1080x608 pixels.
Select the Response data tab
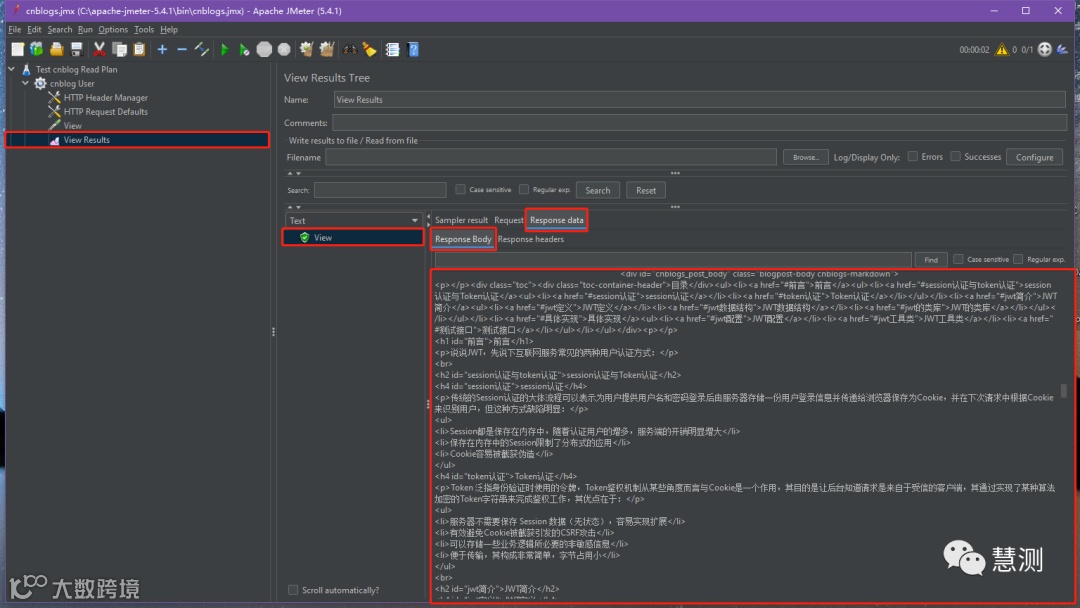pyautogui.click(x=557, y=220)
